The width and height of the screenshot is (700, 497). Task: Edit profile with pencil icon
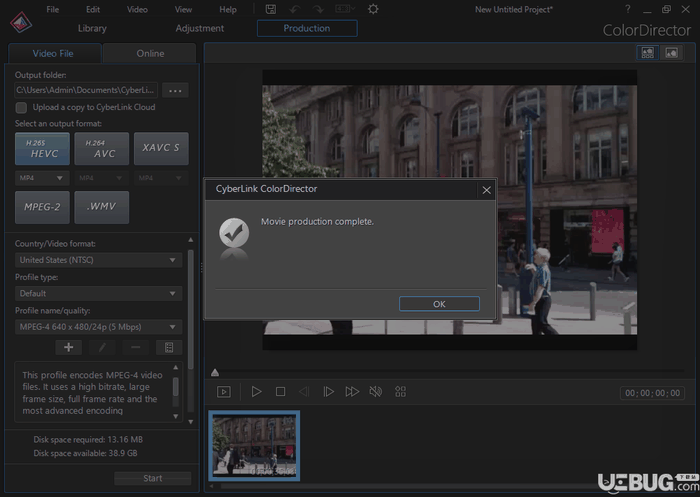(x=102, y=347)
